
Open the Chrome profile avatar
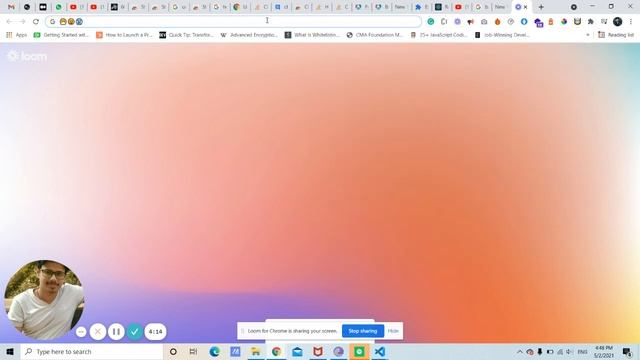[x=618, y=22]
